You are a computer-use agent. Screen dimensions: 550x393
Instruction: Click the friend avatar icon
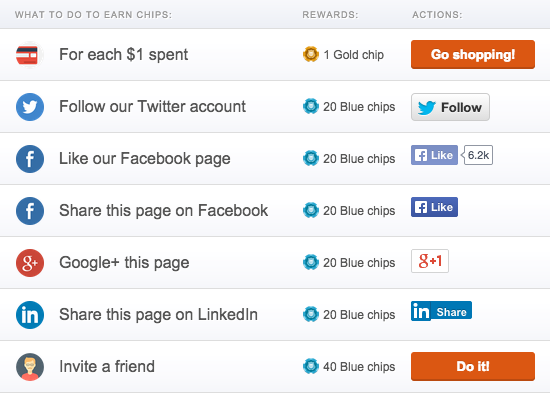point(30,366)
